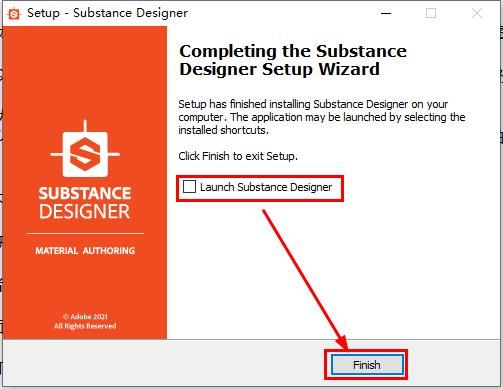Click the maximize button in title bar
503x389 pixels.
click(431, 13)
